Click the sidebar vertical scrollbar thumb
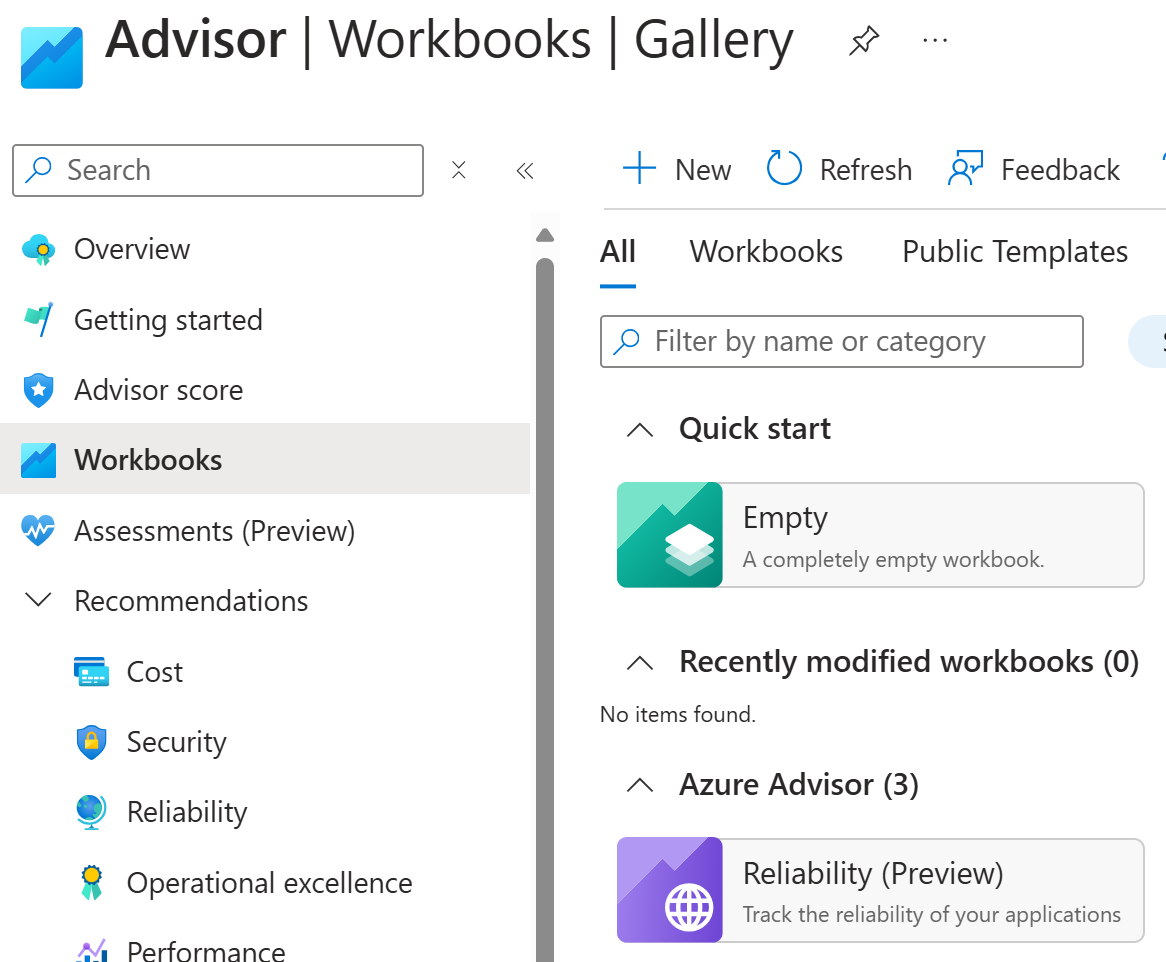Image resolution: width=1166 pixels, height=962 pixels. pos(545,610)
